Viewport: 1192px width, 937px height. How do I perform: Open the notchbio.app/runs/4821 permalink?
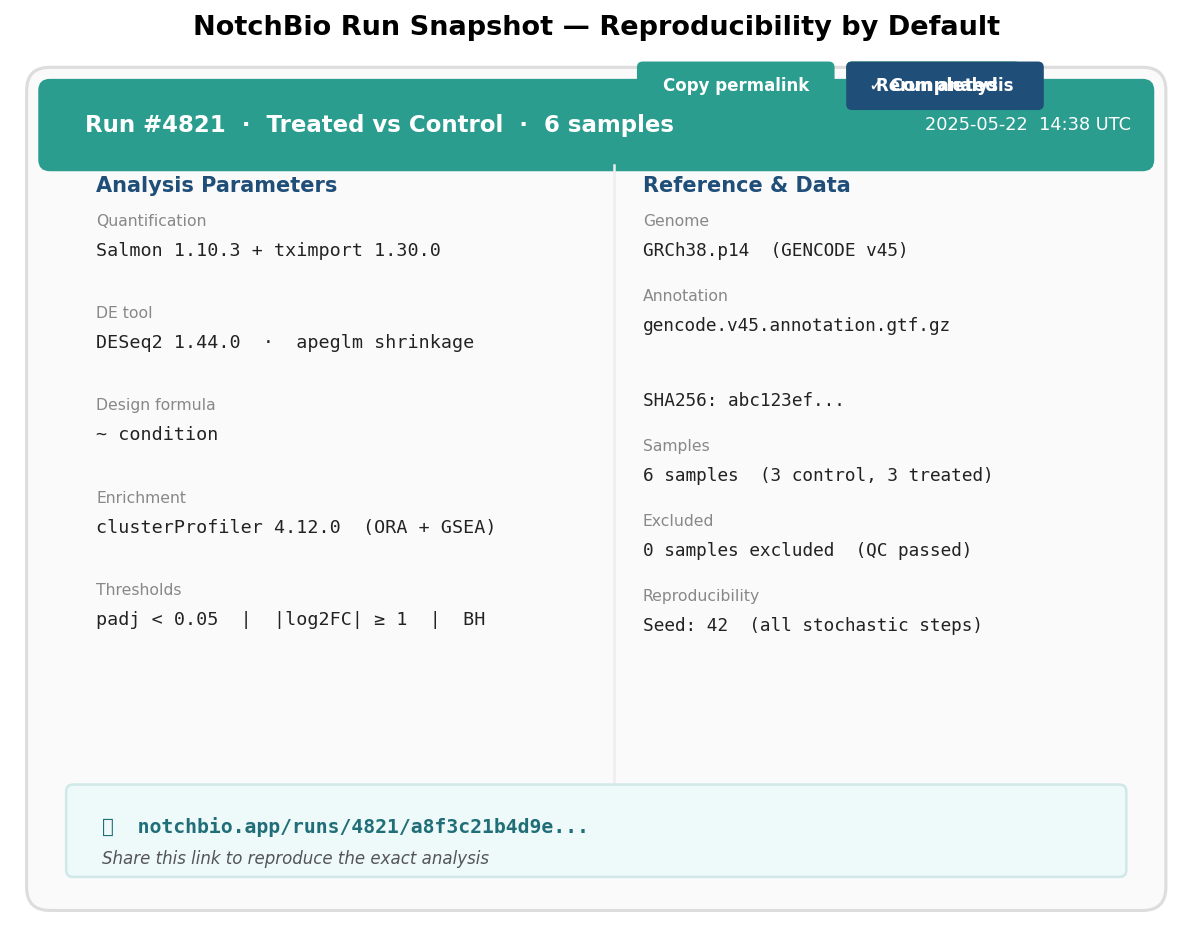click(363, 827)
